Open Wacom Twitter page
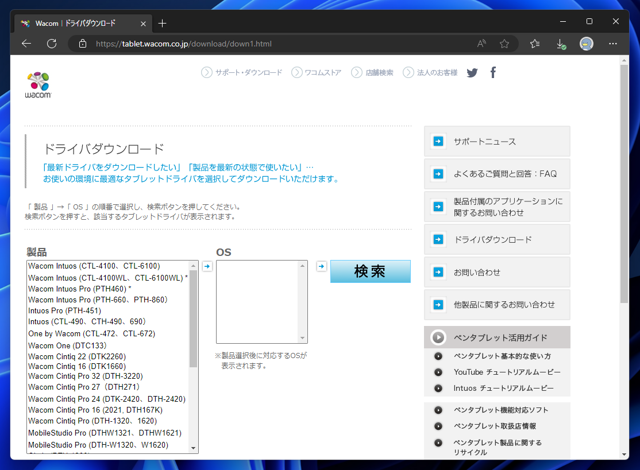The height and width of the screenshot is (470, 640). 472,73
